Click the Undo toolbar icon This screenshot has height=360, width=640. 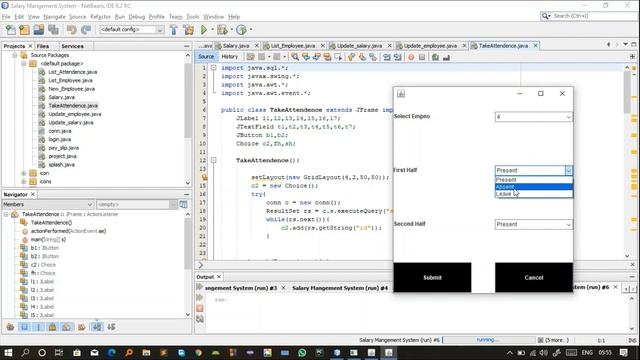coord(71,29)
